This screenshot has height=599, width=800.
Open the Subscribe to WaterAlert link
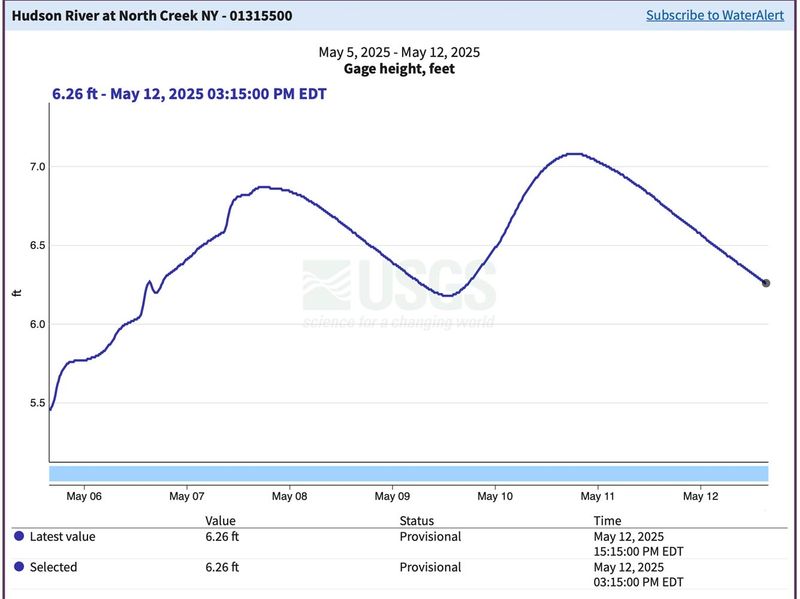[x=715, y=15]
